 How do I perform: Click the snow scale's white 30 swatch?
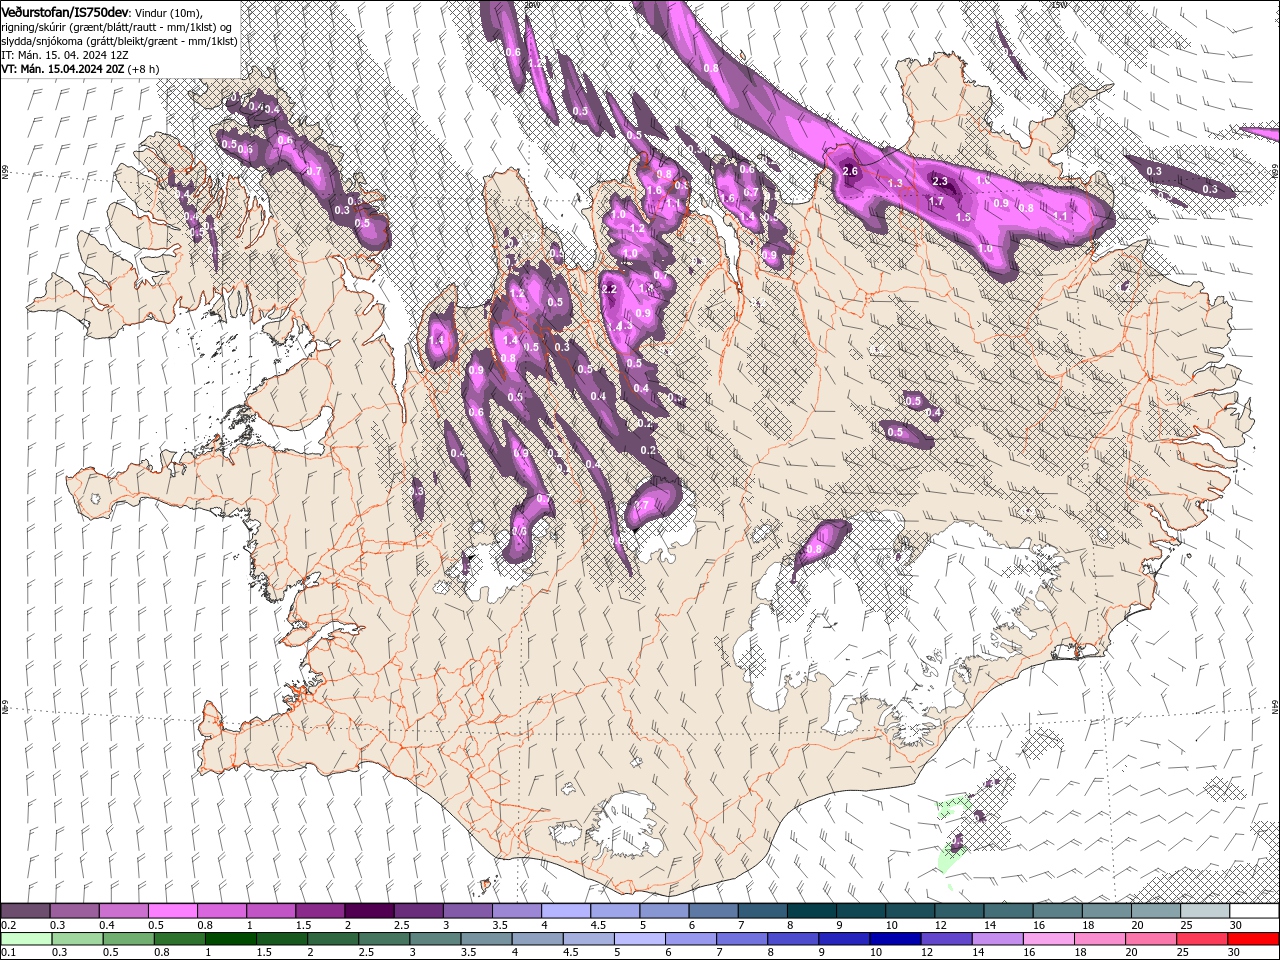(x=1254, y=911)
